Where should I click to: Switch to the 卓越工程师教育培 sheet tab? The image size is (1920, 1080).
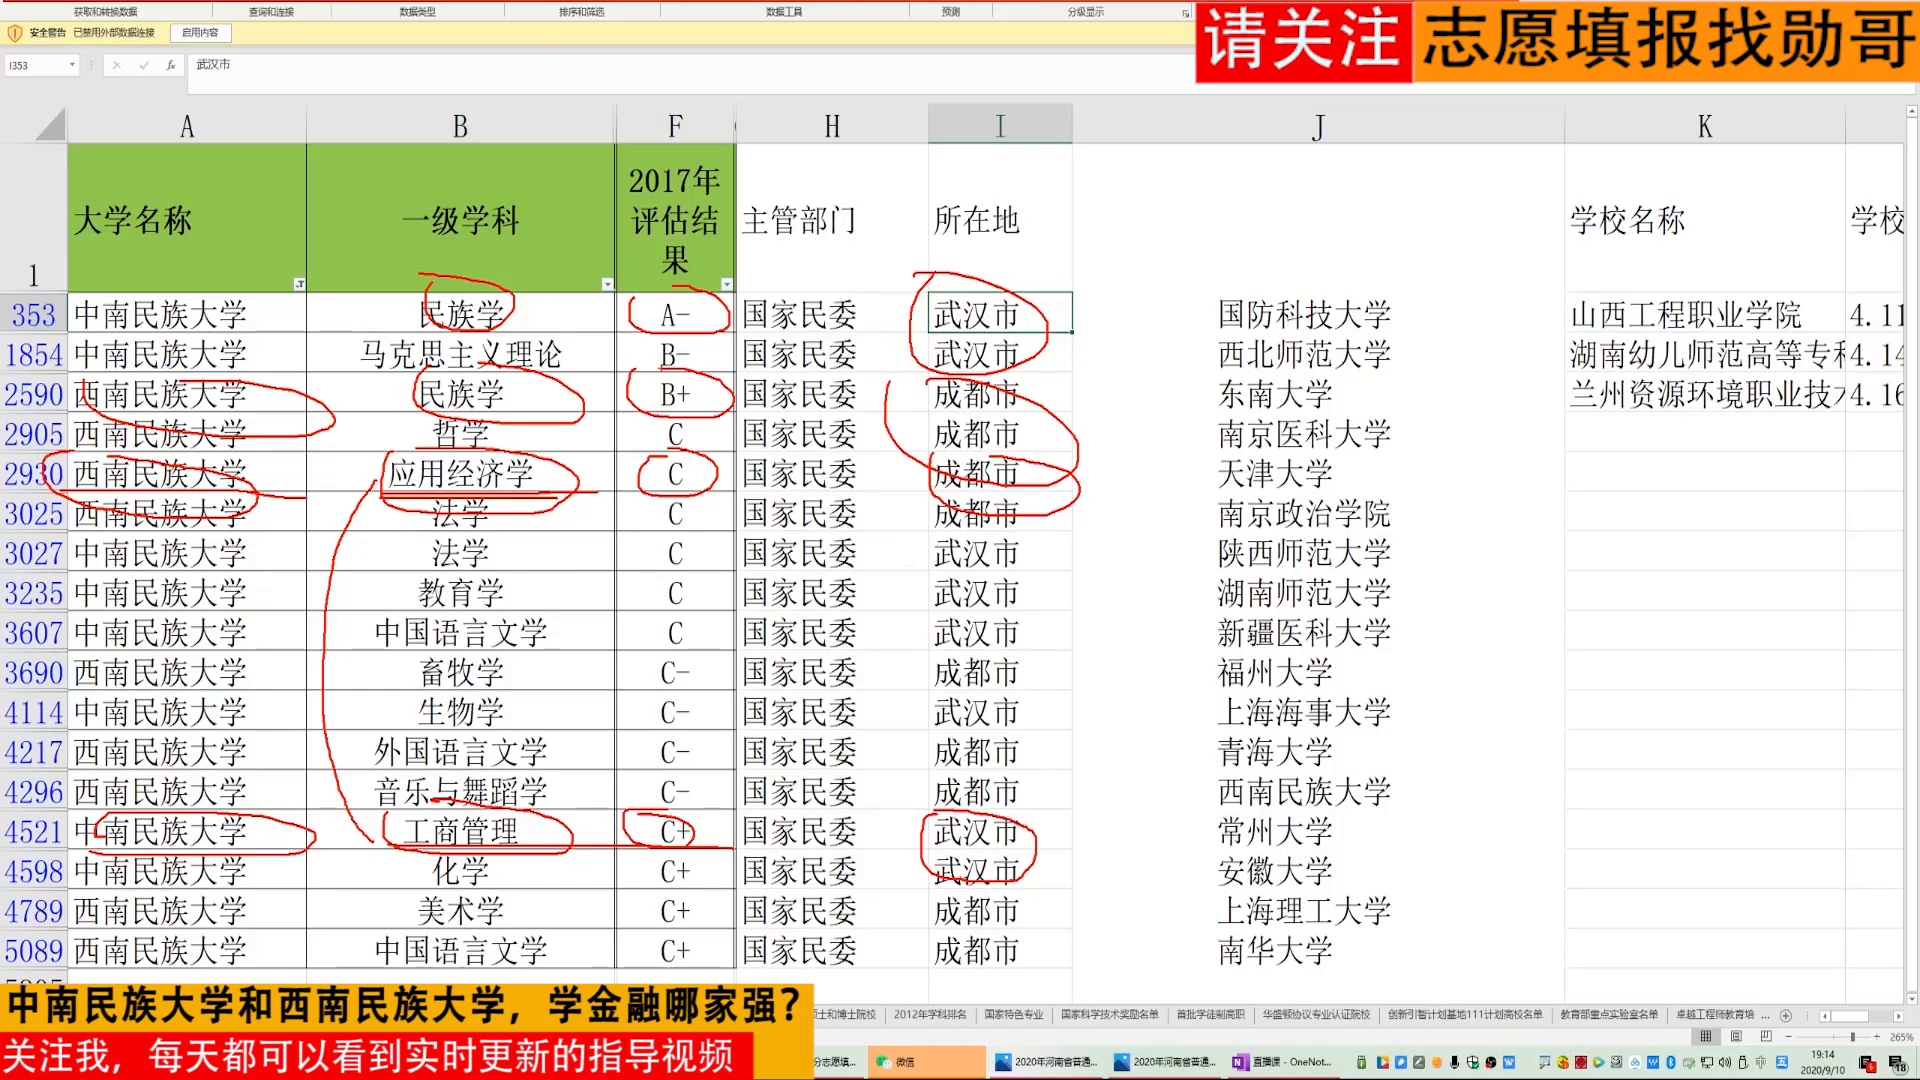click(1715, 1015)
